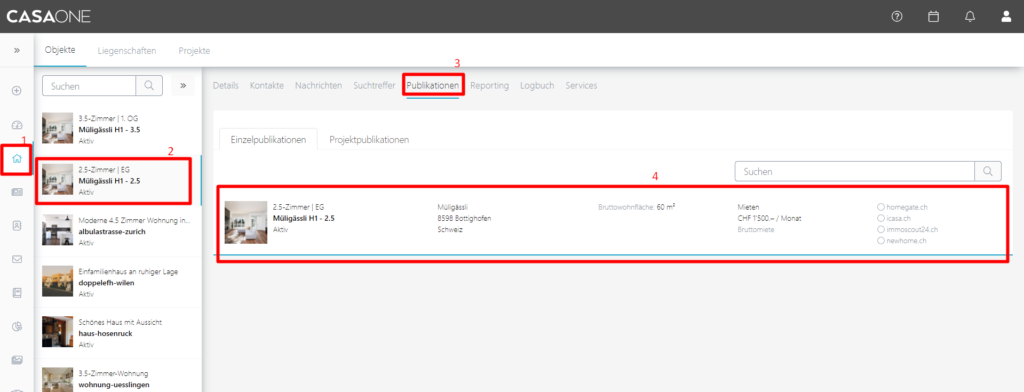
Task: Switch to the Liegenschaften tab
Action: tap(127, 50)
